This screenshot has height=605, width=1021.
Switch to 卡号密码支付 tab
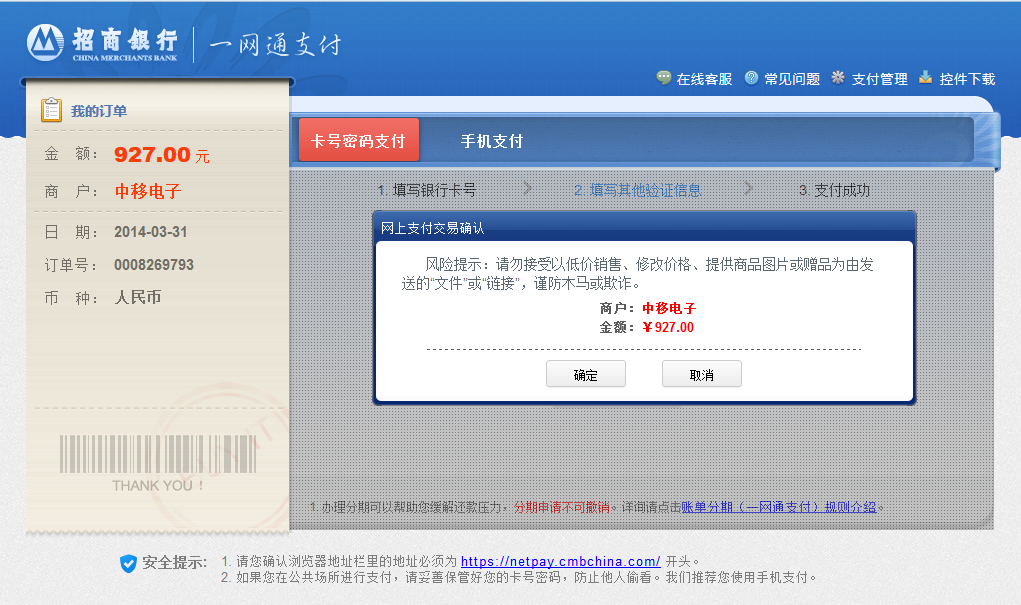(x=359, y=140)
